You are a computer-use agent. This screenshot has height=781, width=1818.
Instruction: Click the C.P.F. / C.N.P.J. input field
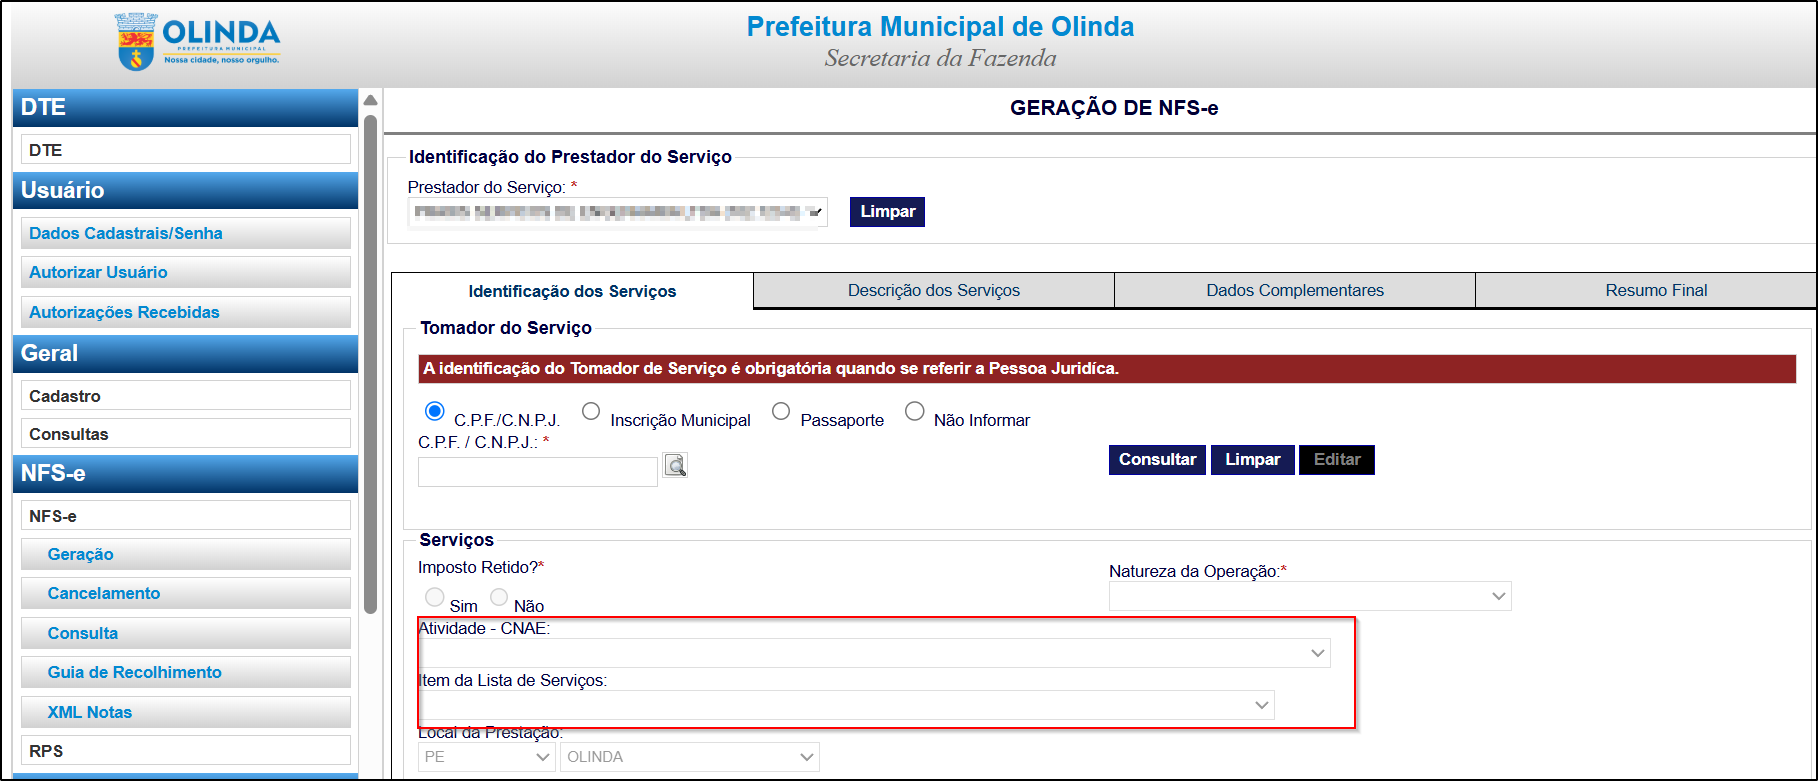537,472
